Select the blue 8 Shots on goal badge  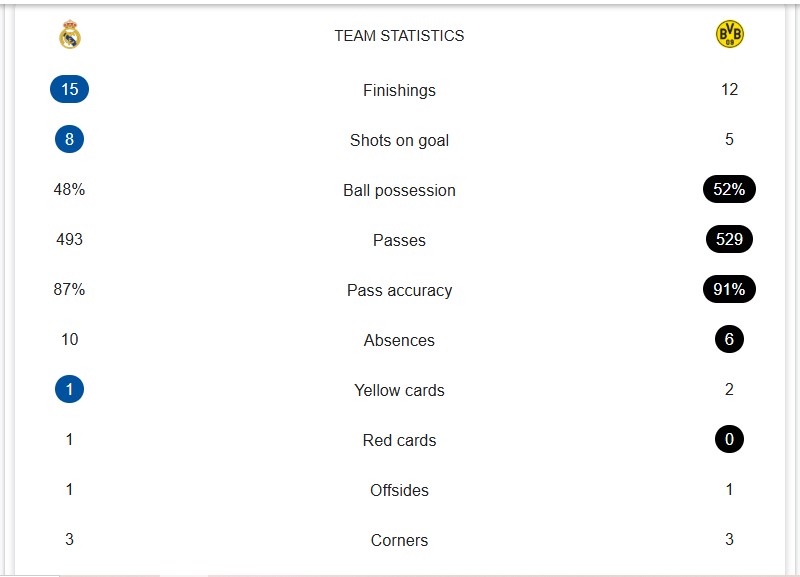69,140
